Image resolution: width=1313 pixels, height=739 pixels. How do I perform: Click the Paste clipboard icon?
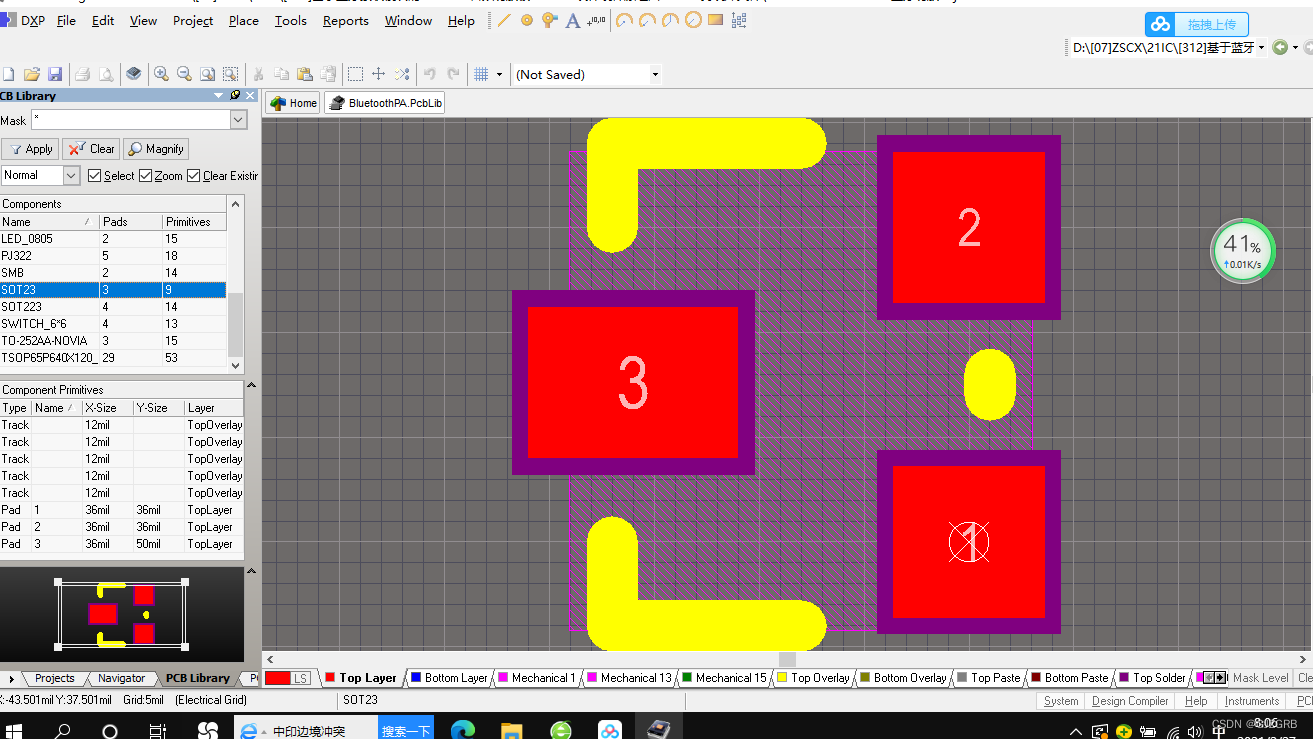click(304, 74)
